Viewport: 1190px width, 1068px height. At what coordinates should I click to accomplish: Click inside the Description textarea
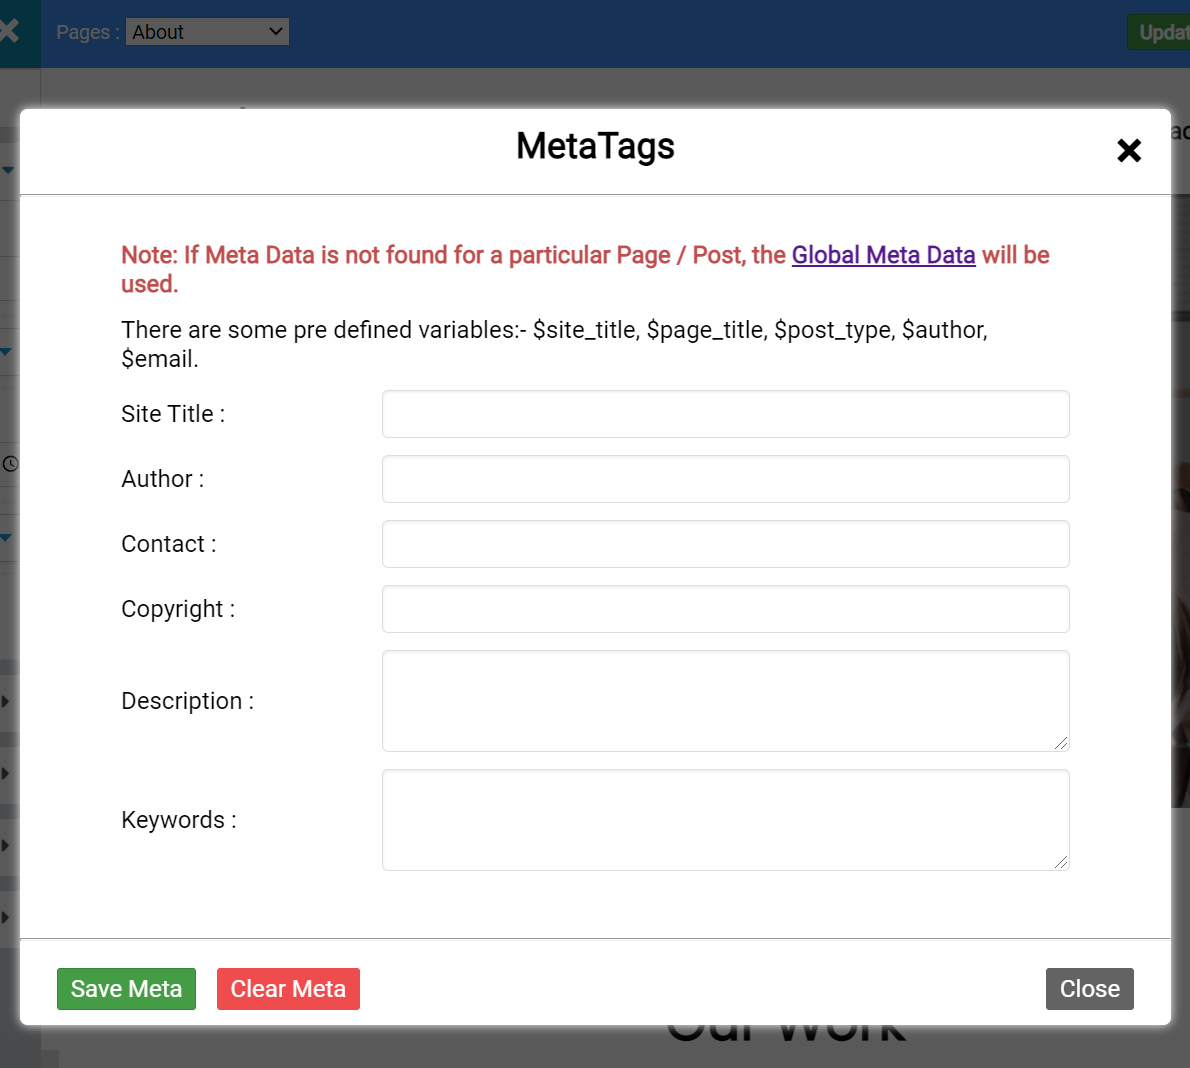[725, 700]
